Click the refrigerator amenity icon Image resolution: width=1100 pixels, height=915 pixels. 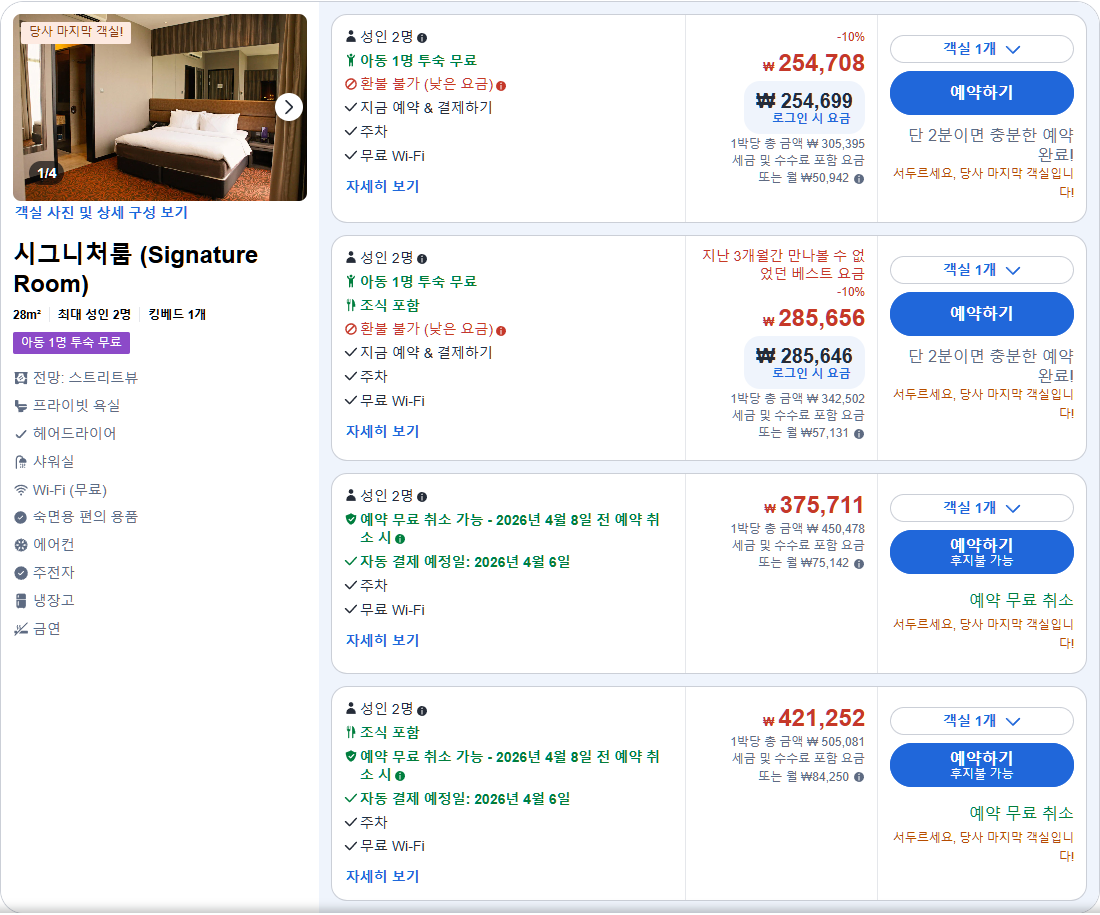pos(21,601)
